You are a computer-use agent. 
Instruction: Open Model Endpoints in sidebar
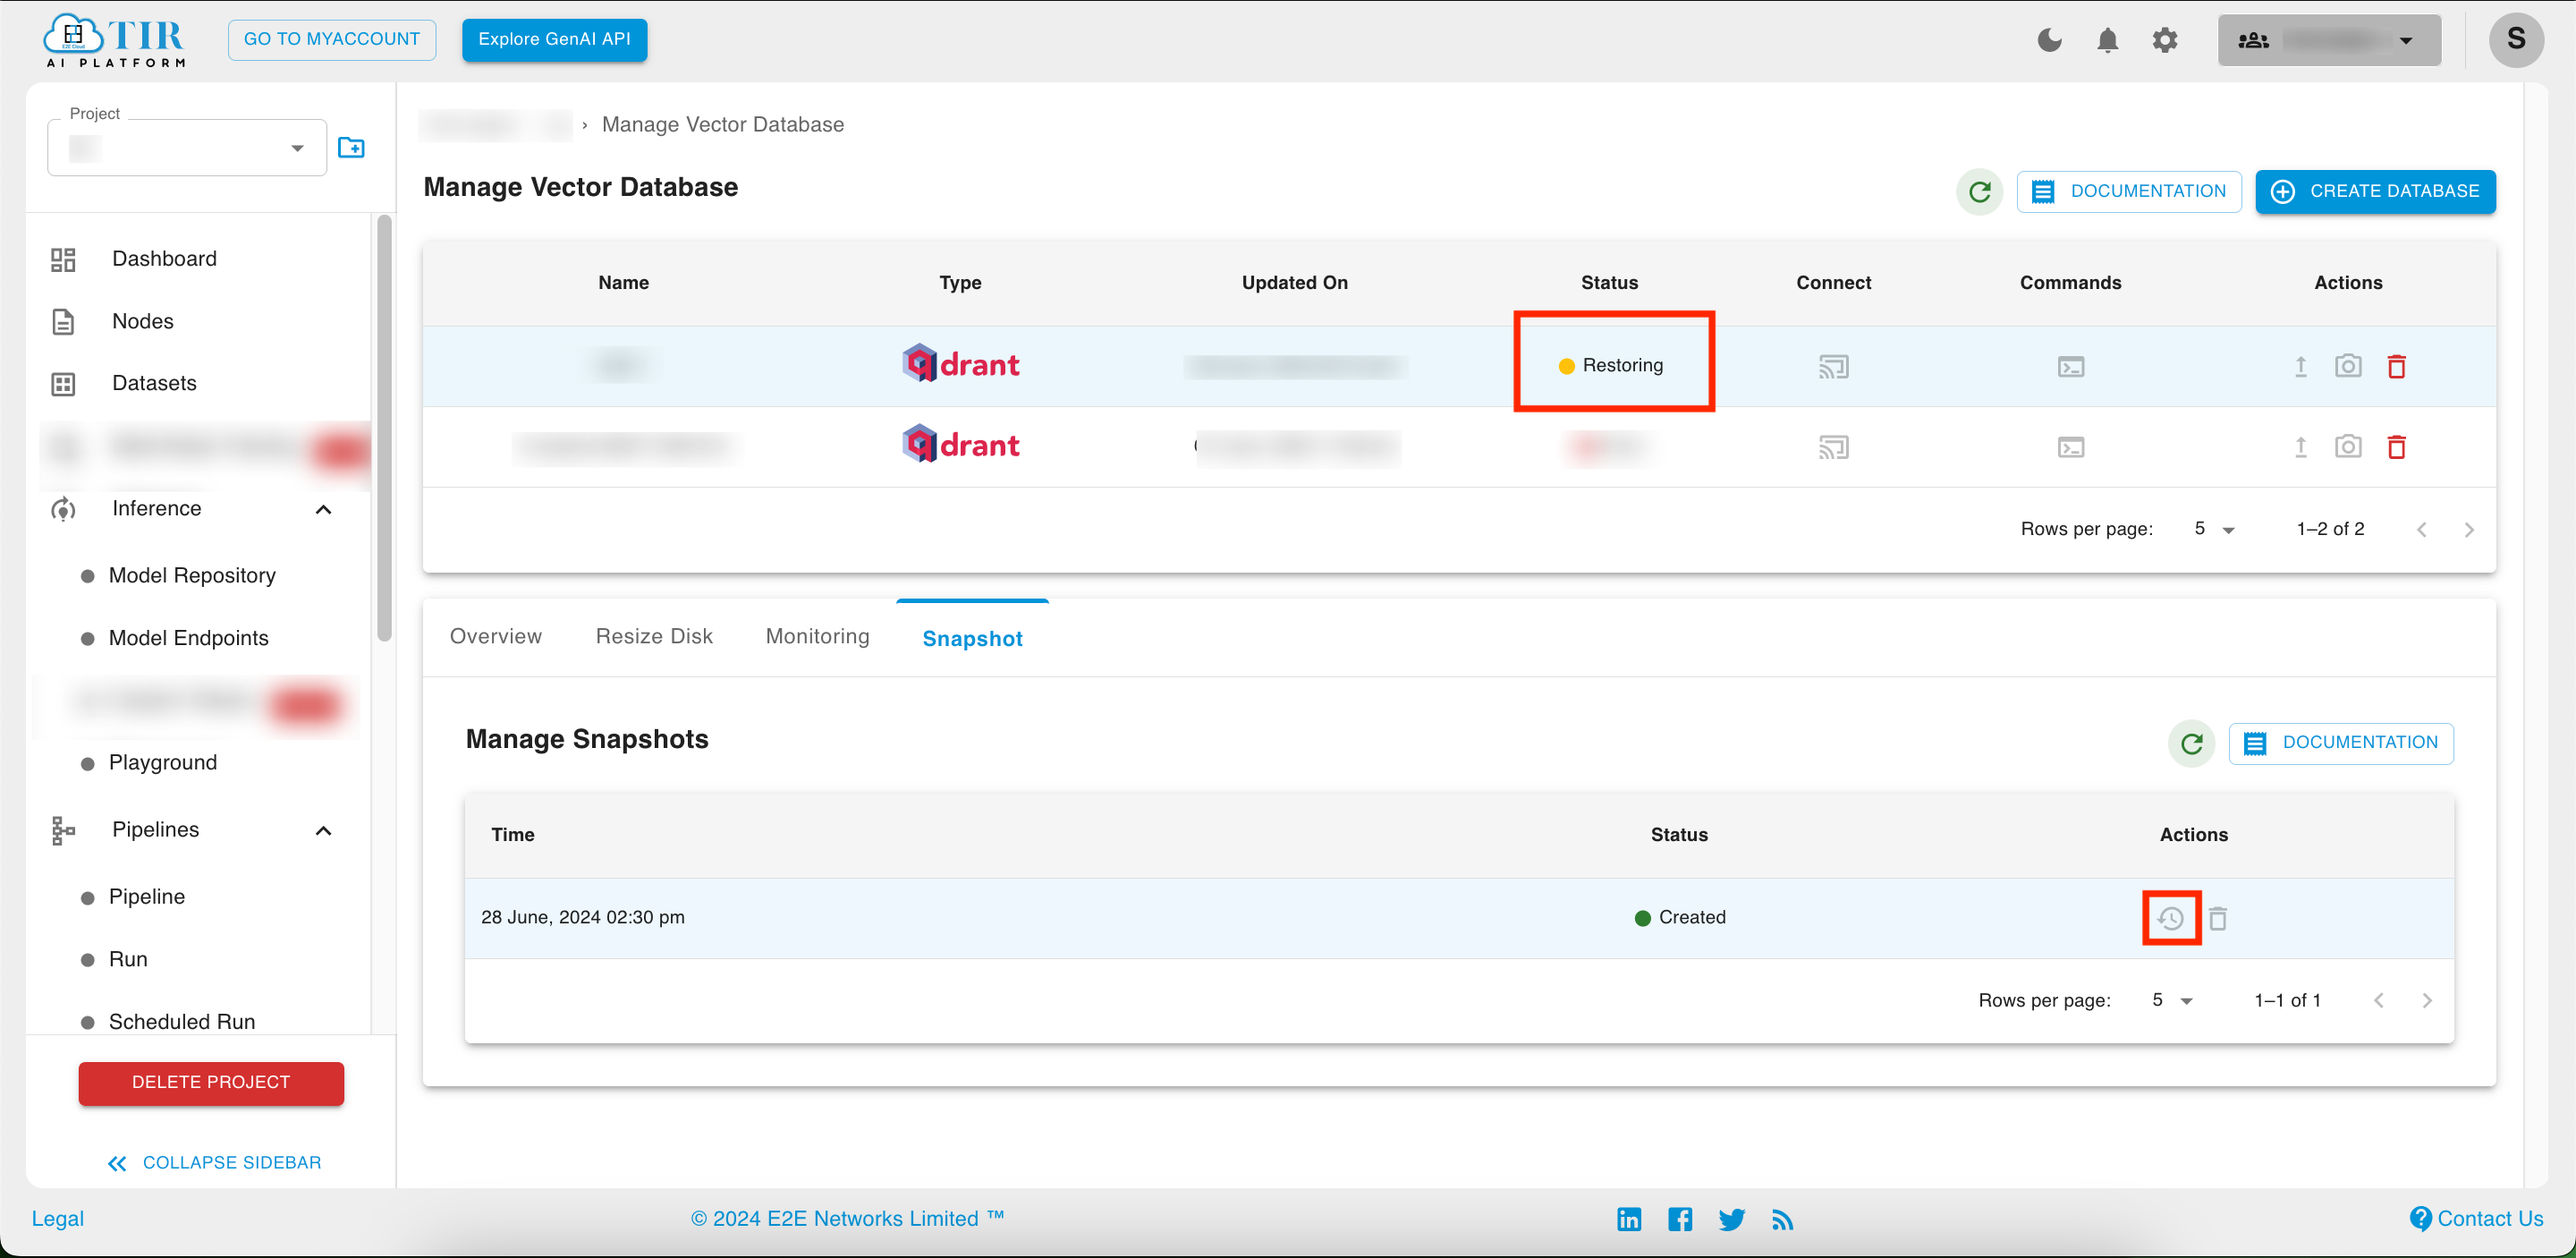point(188,639)
